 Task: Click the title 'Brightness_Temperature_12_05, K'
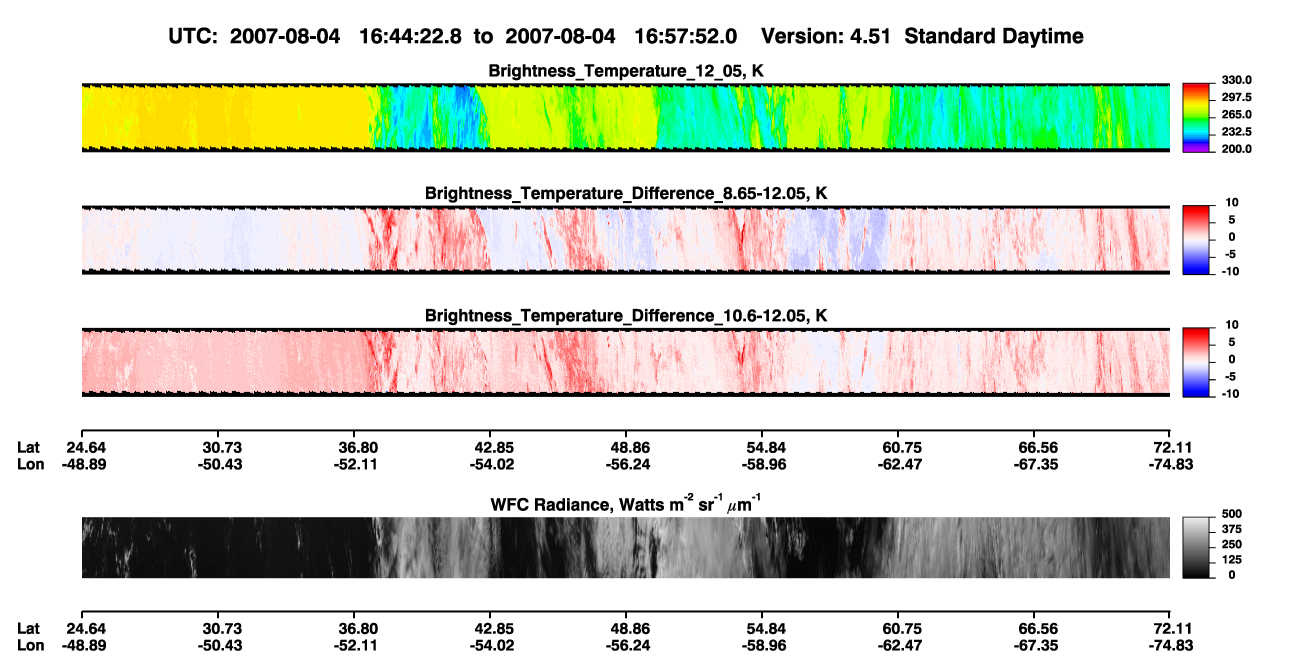click(x=626, y=71)
